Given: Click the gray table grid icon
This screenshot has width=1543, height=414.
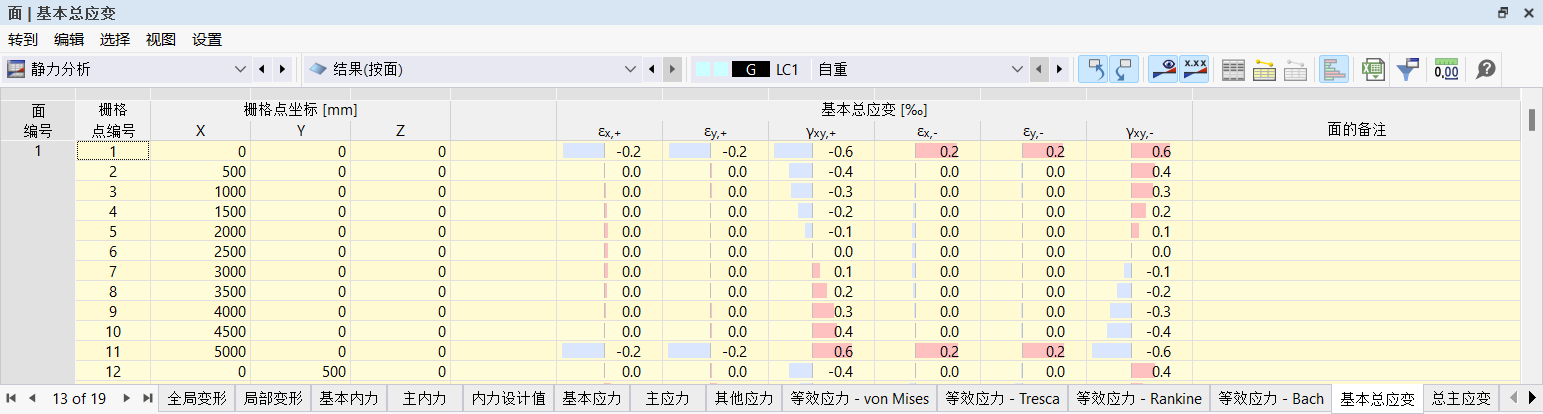Looking at the screenshot, I should point(1234,69).
